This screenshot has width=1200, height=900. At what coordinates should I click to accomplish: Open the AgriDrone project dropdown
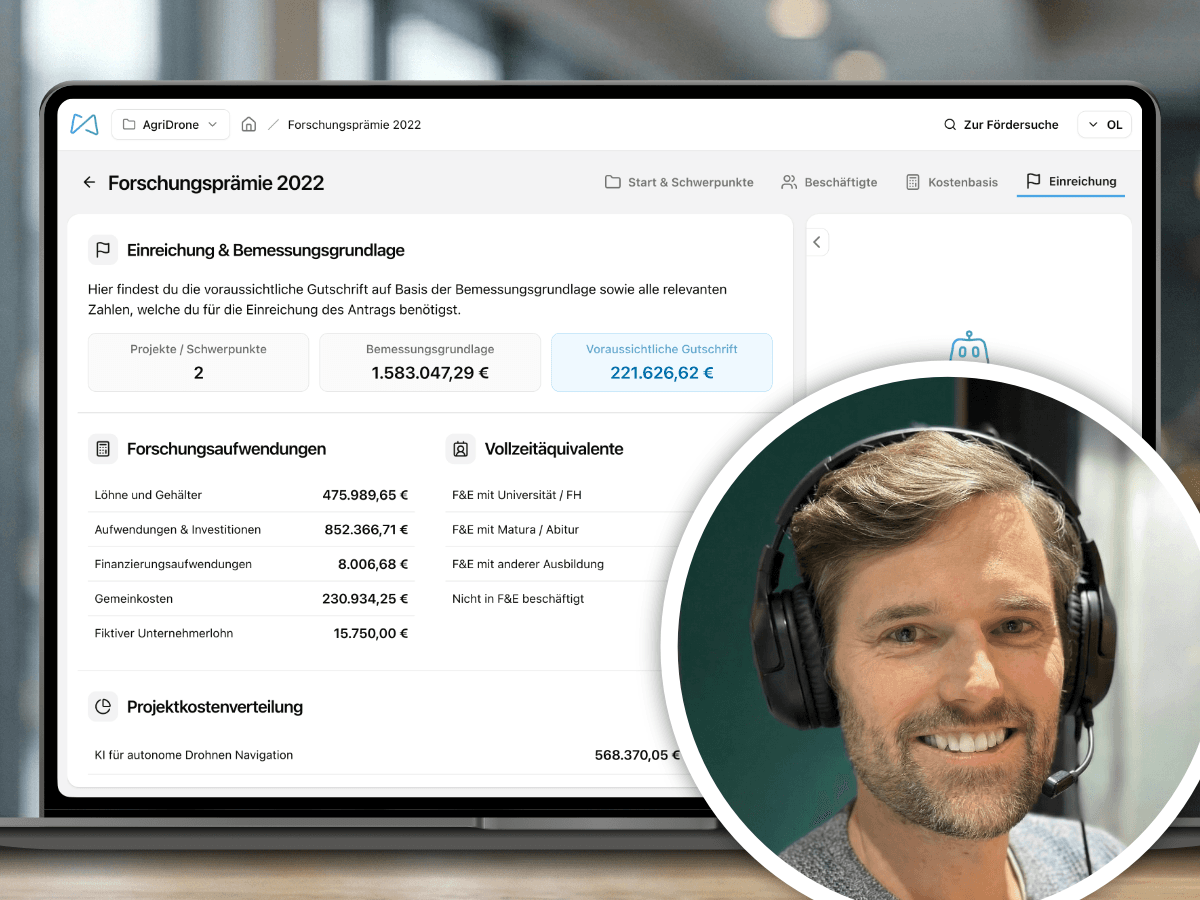(170, 125)
